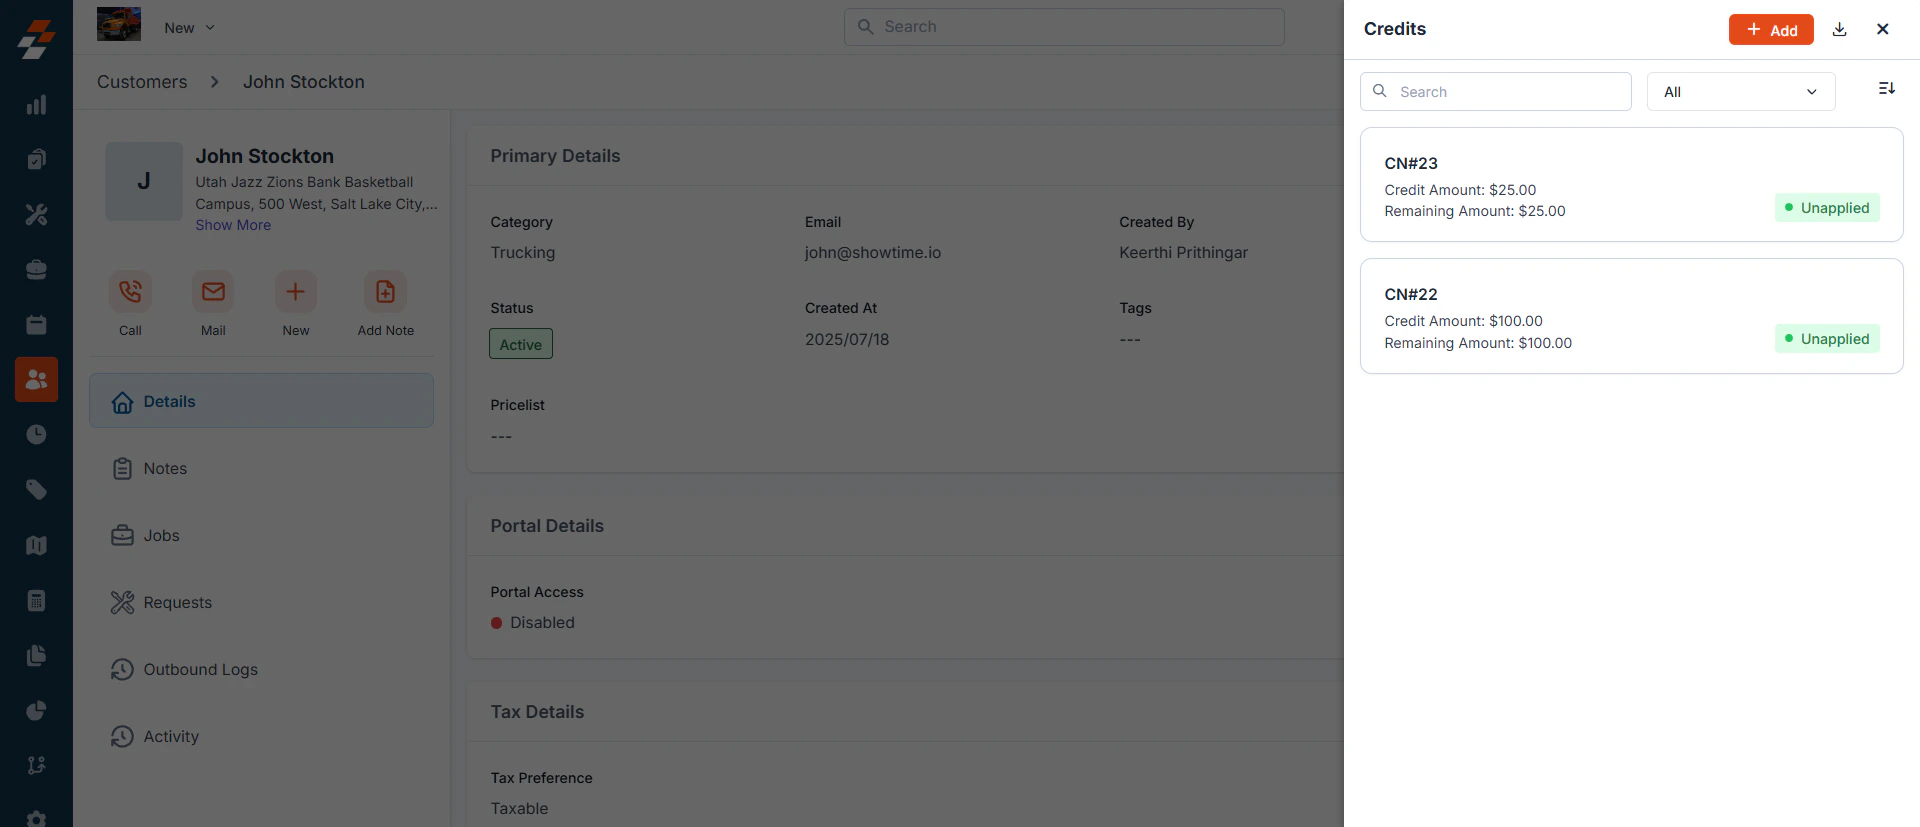Click the Trucking category value

(523, 253)
